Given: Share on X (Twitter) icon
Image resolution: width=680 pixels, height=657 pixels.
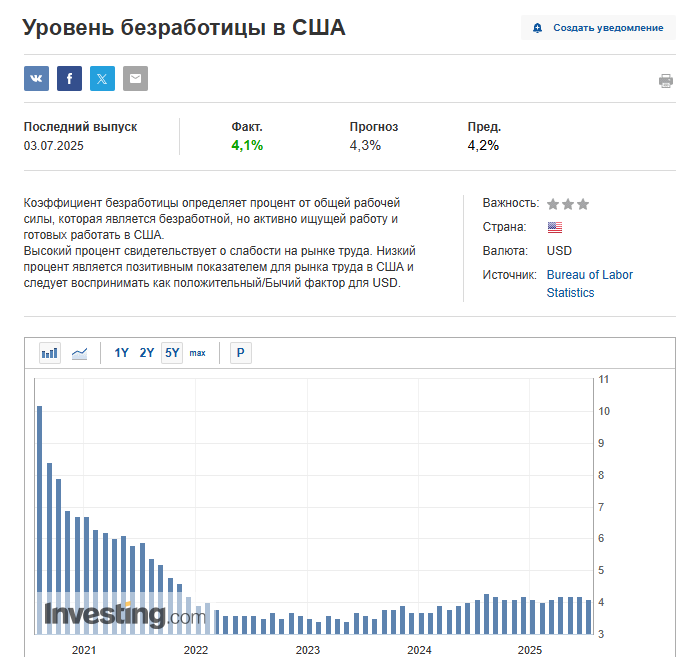Looking at the screenshot, I should tap(102, 78).
